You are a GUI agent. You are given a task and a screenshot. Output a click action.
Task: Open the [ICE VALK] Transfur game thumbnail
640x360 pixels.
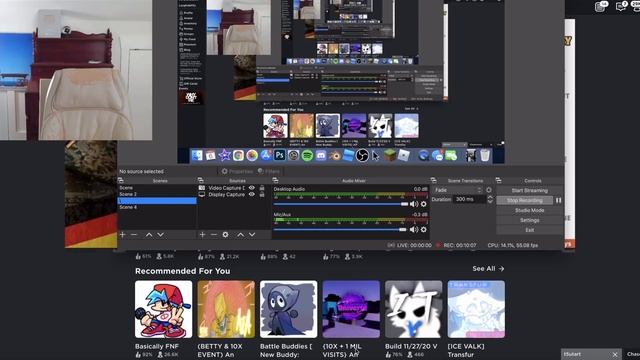click(x=476, y=309)
